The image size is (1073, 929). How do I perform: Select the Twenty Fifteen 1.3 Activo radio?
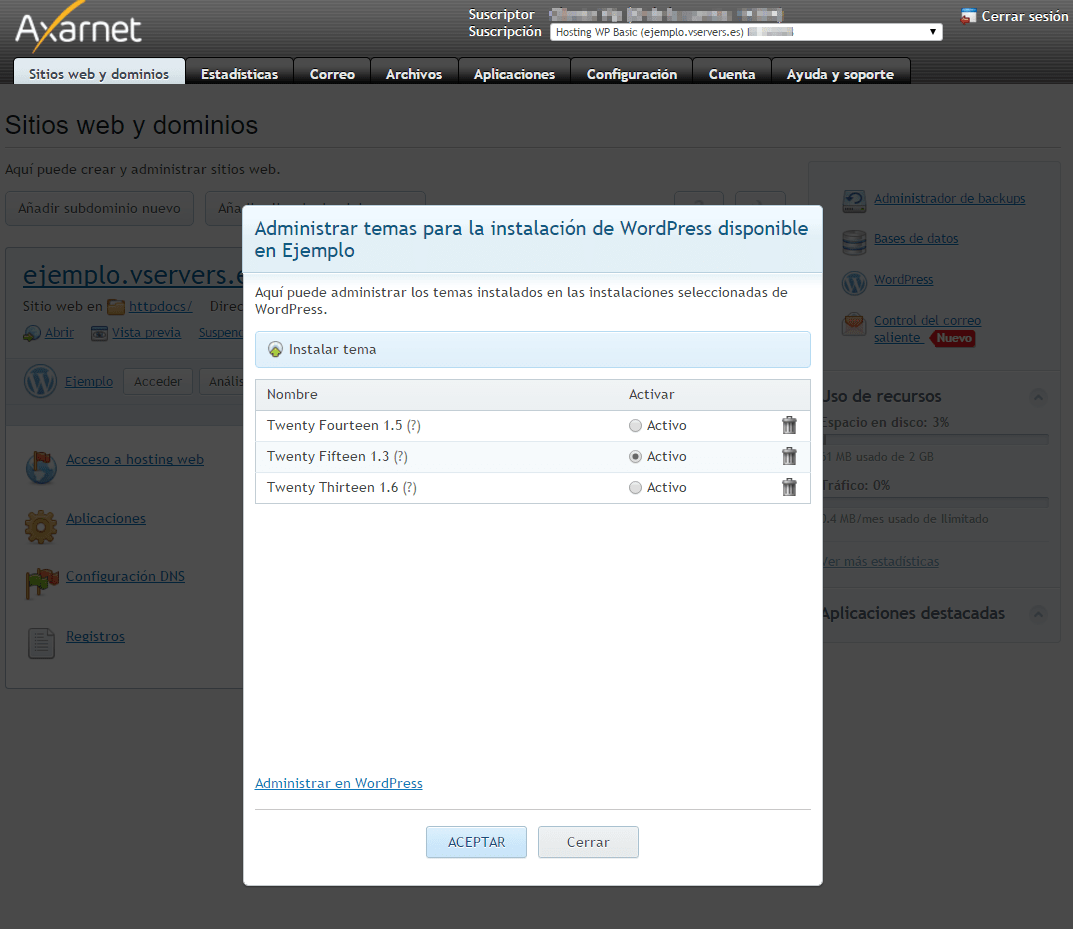click(x=635, y=456)
